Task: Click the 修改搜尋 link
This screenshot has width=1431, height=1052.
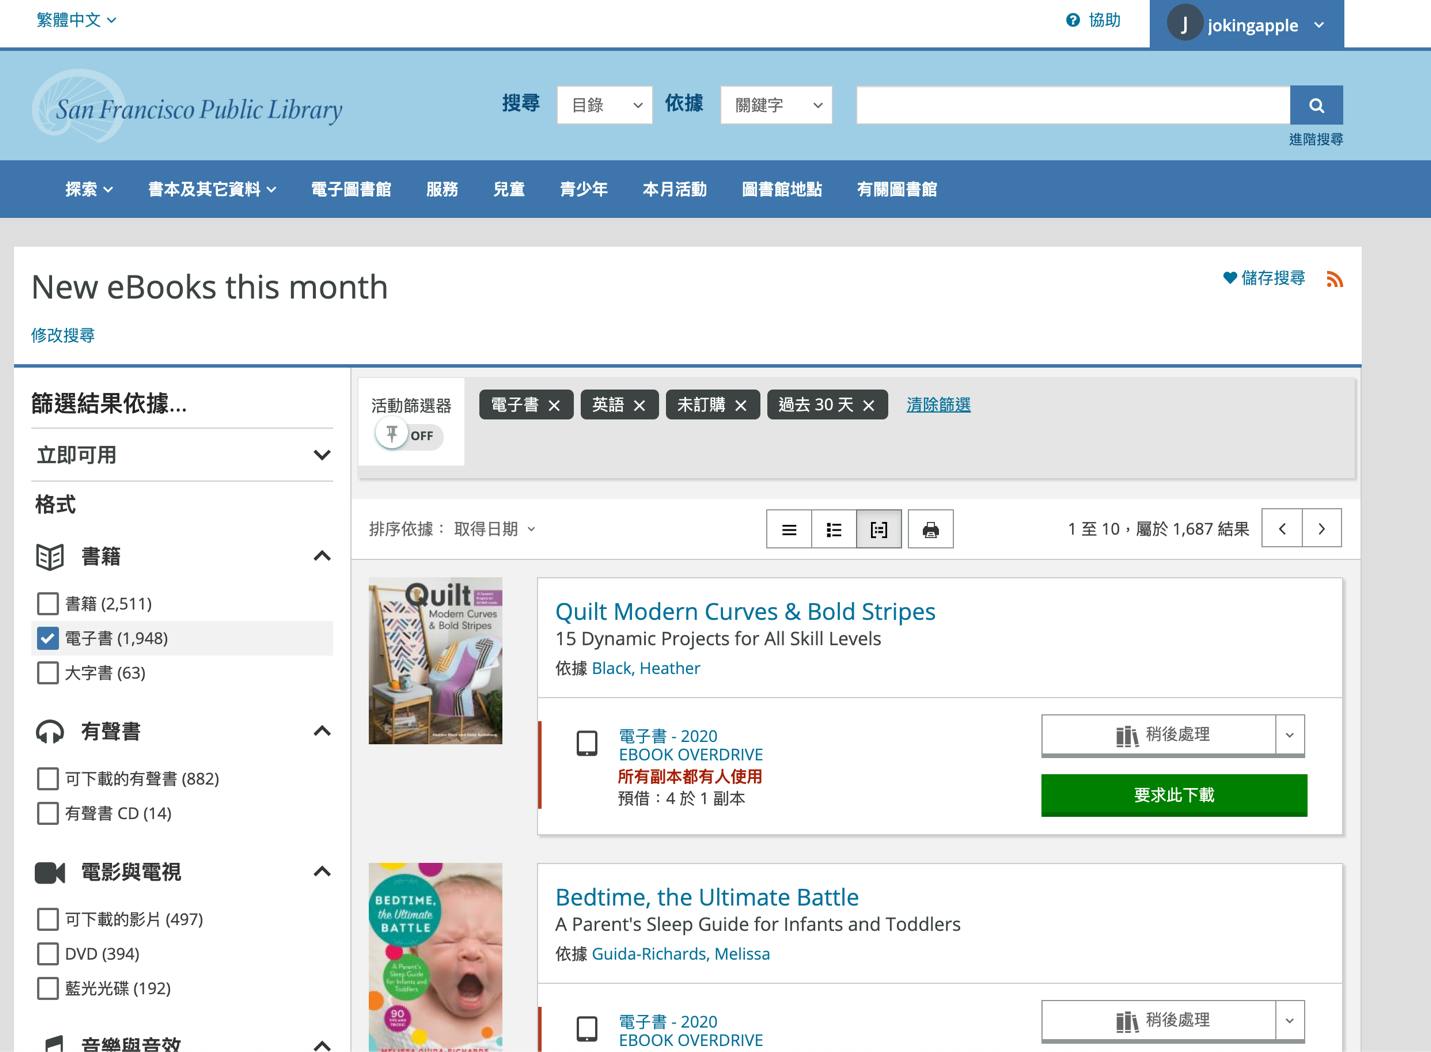Action: coord(63,335)
